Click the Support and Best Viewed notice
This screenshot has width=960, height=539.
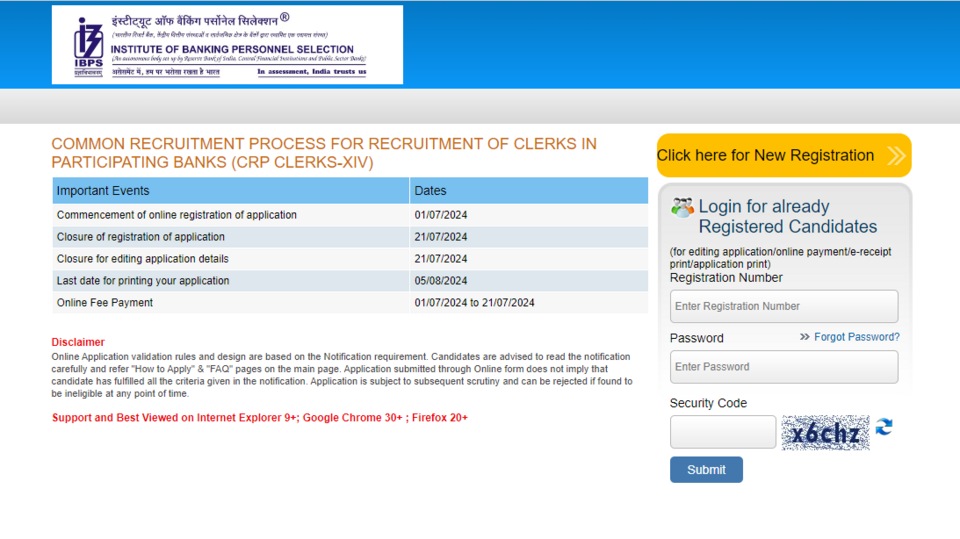tap(260, 418)
